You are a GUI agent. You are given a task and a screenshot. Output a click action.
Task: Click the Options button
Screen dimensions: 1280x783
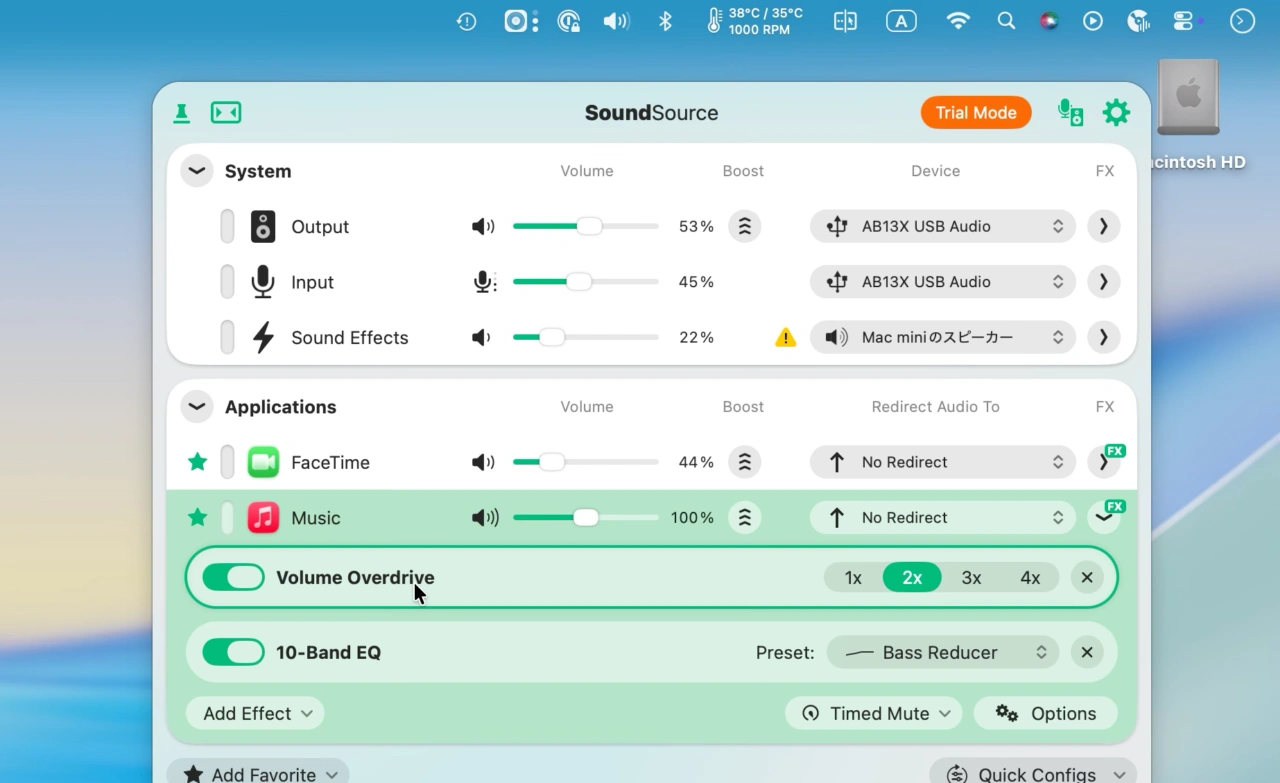pyautogui.click(x=1045, y=713)
